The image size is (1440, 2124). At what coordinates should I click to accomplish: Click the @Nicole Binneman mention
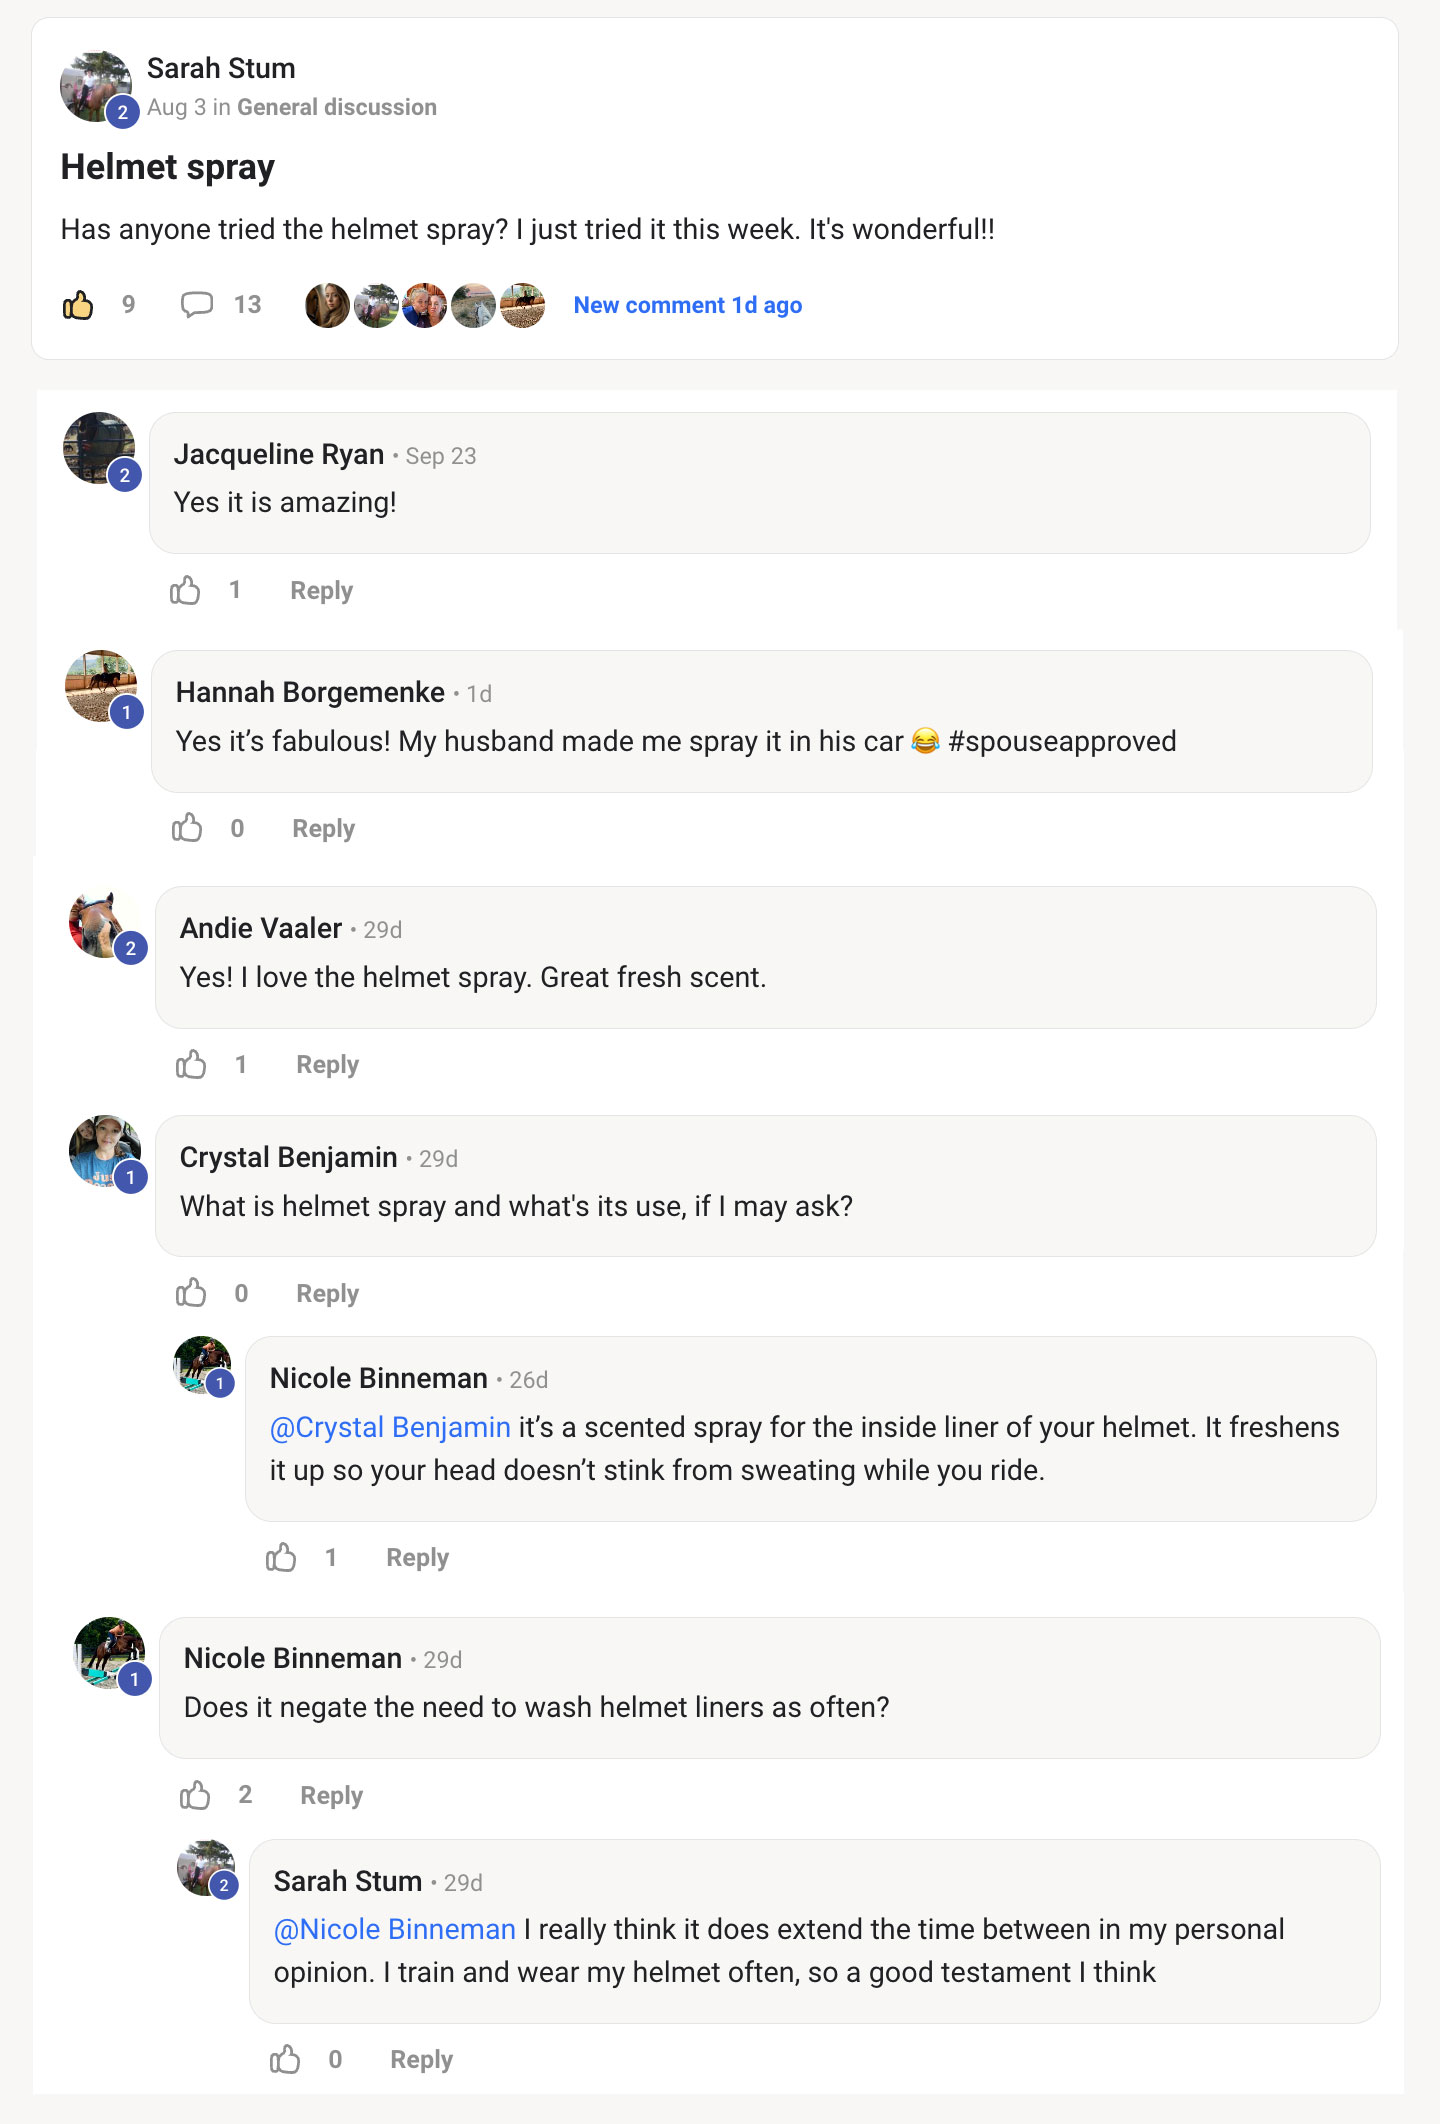click(395, 1929)
